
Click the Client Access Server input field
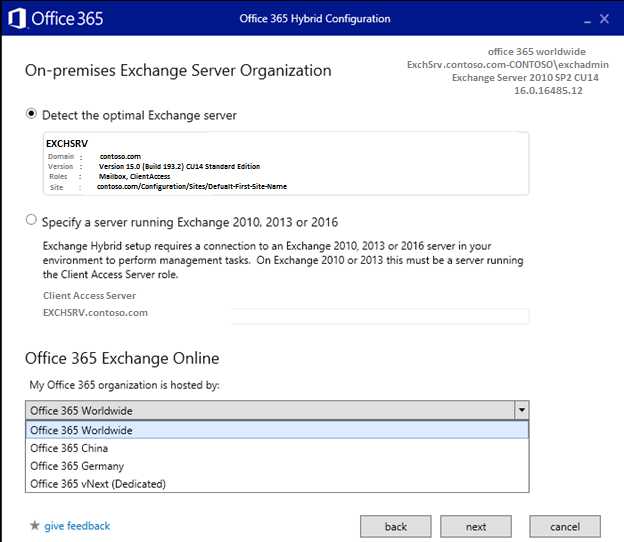point(380,316)
